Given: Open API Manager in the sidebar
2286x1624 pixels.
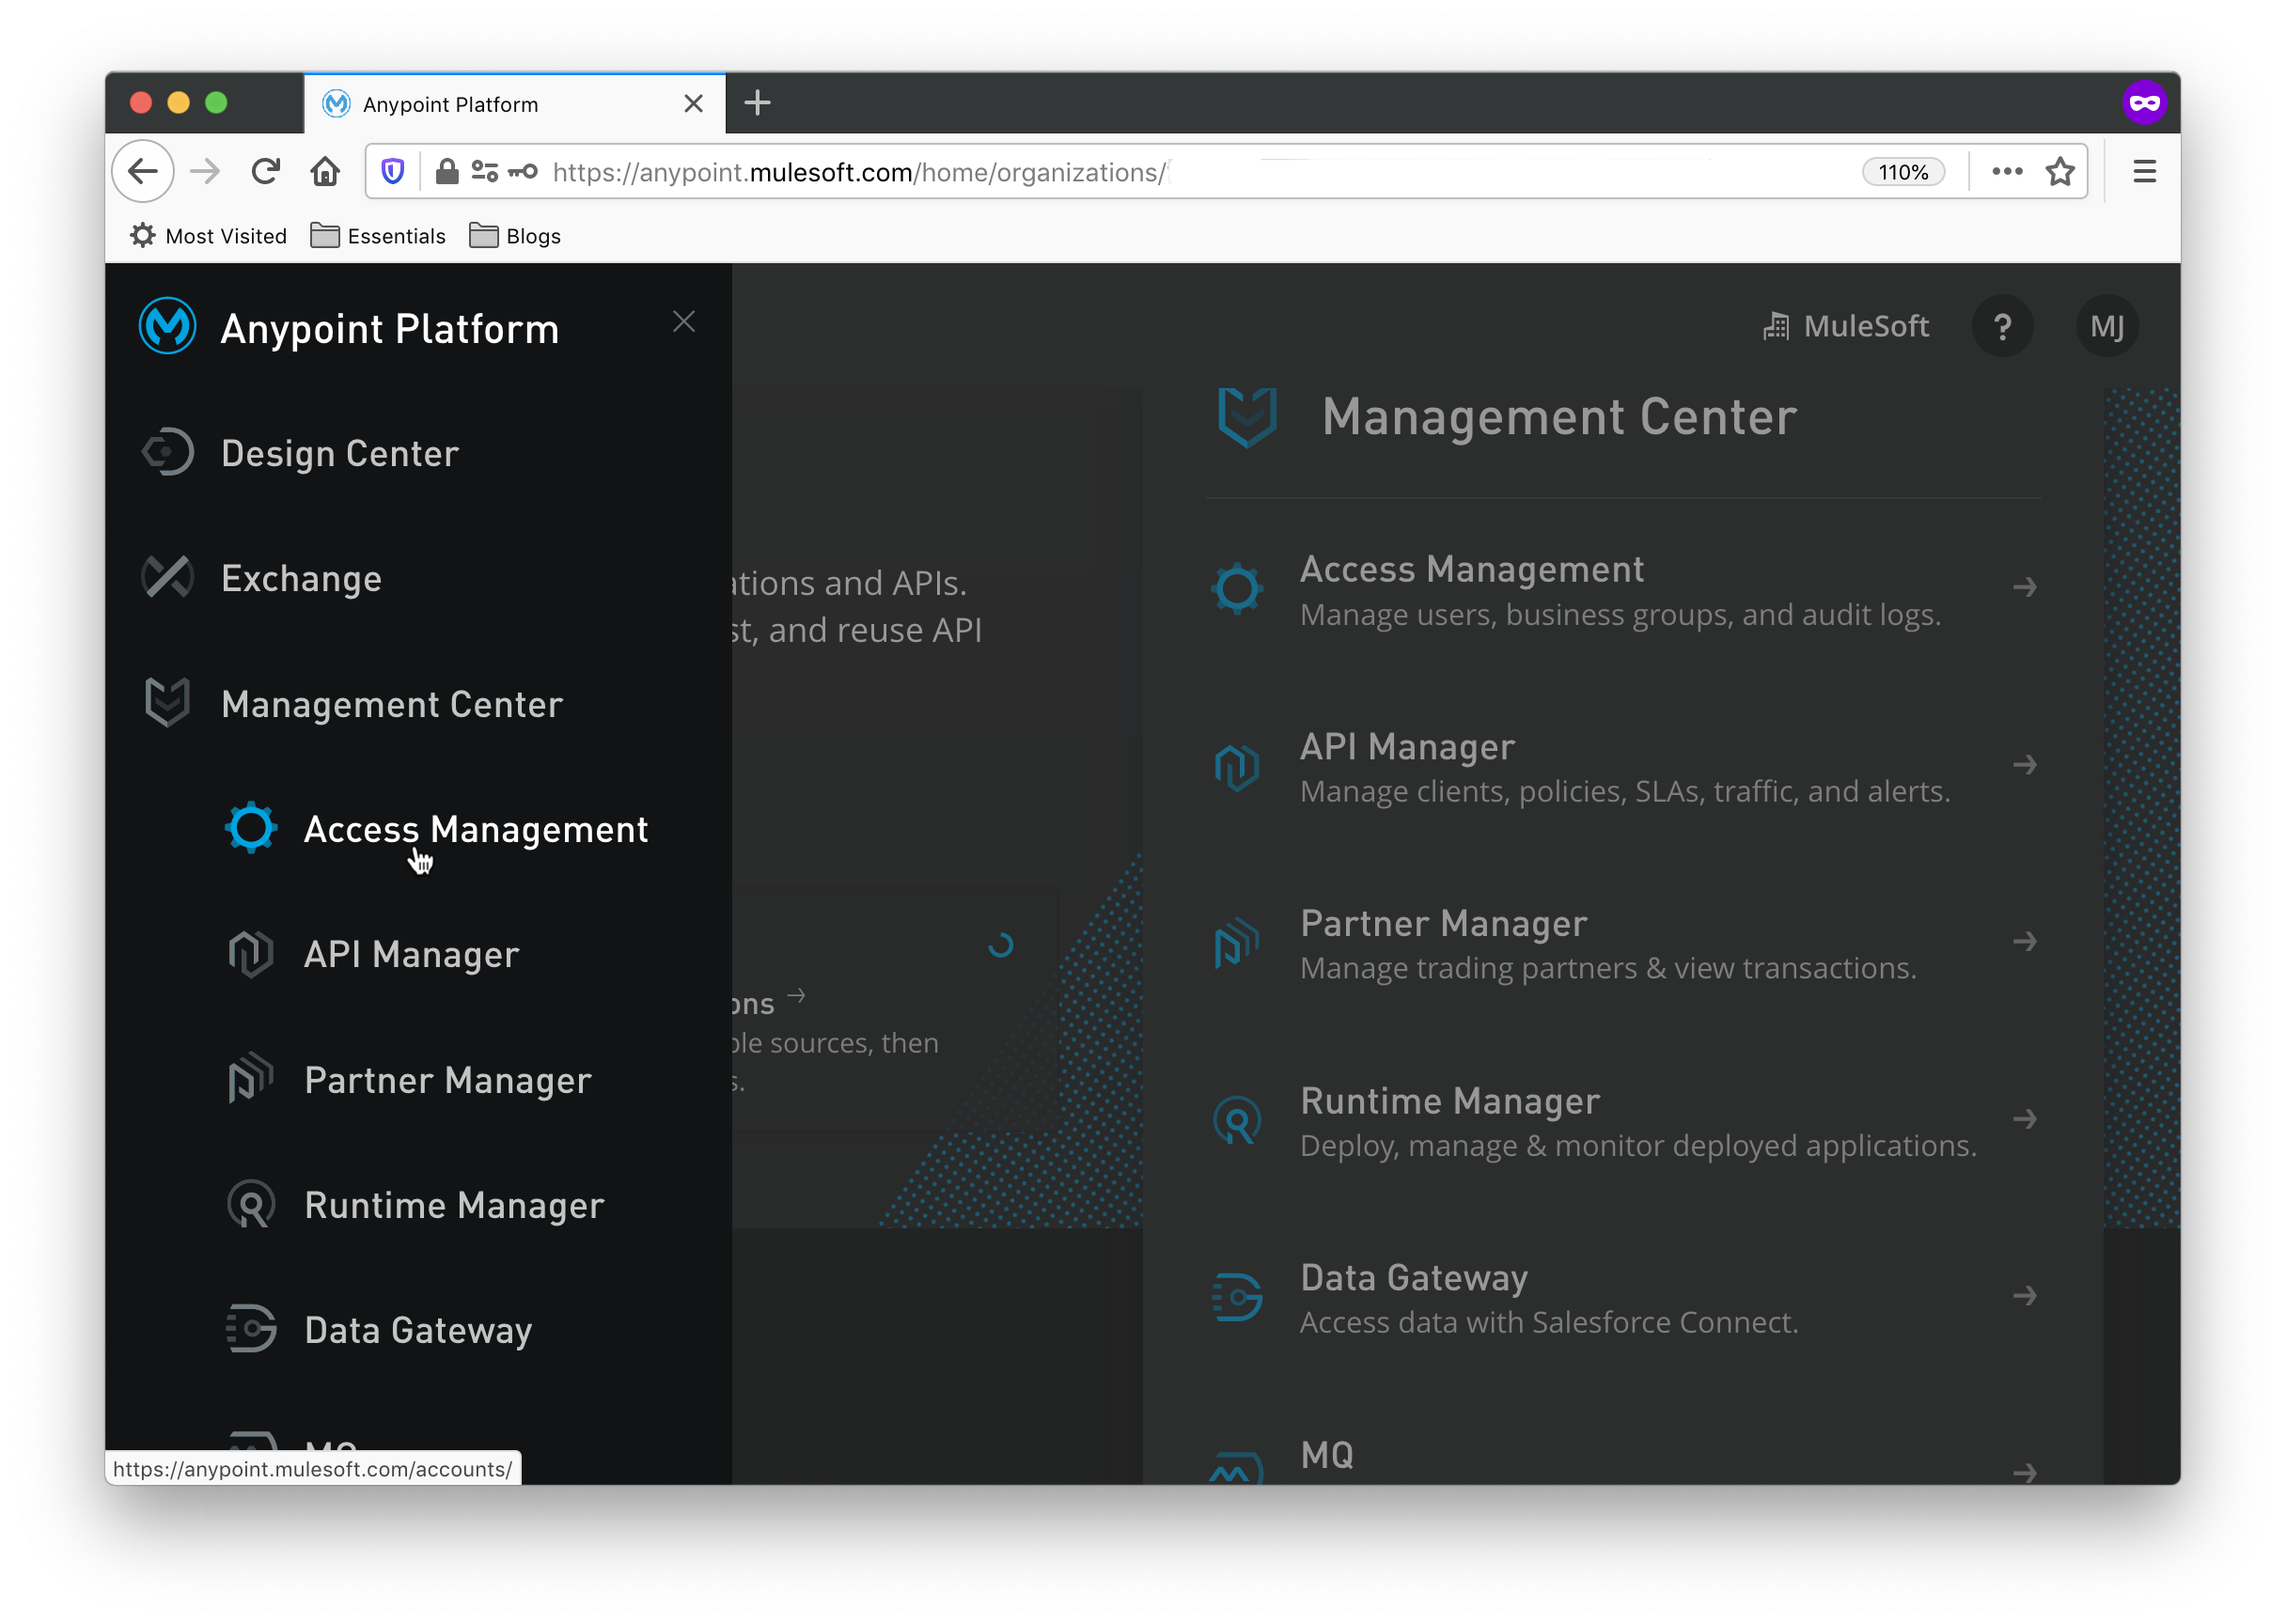Looking at the screenshot, I should pos(411,955).
